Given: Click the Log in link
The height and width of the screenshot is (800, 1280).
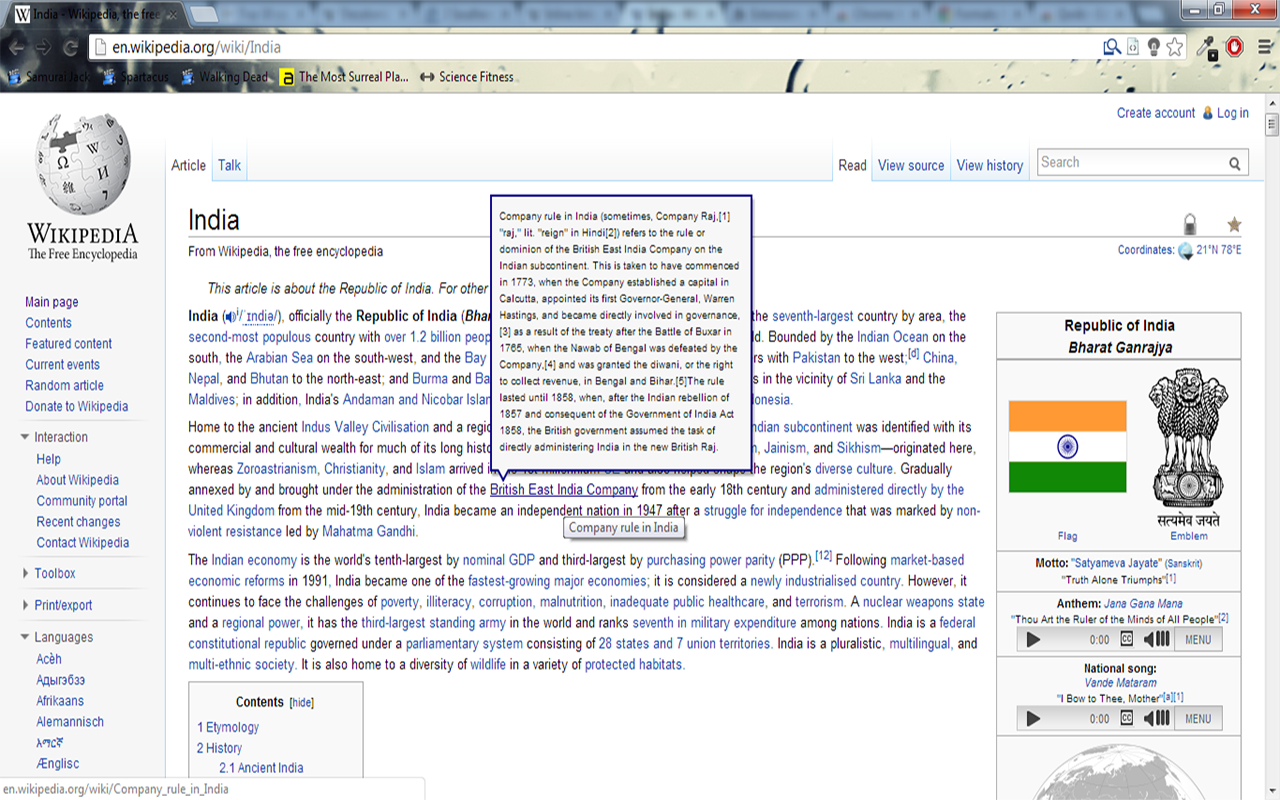Looking at the screenshot, I should 1232,113.
